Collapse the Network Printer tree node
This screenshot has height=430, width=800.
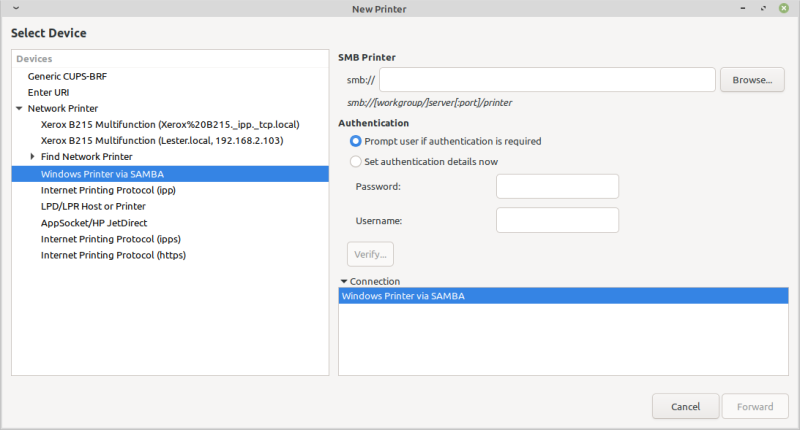[x=19, y=108]
